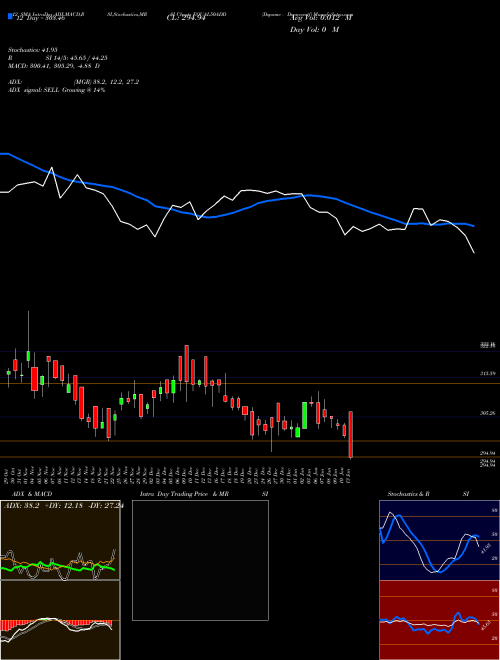
Task: Select the 'SI 14/3: 45.65 / 44.25' readout
Action: 76,58
